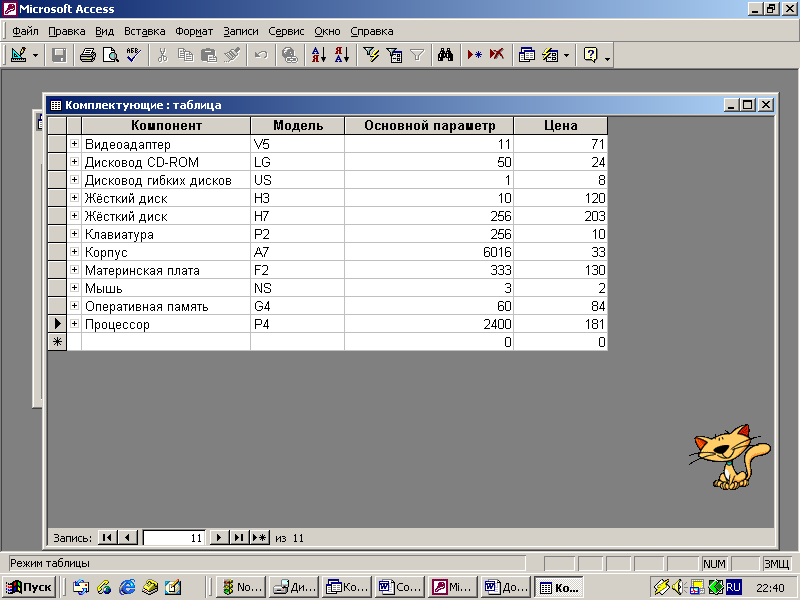Click Filter by Selection icon
The height and width of the screenshot is (600, 800).
[x=371, y=55]
